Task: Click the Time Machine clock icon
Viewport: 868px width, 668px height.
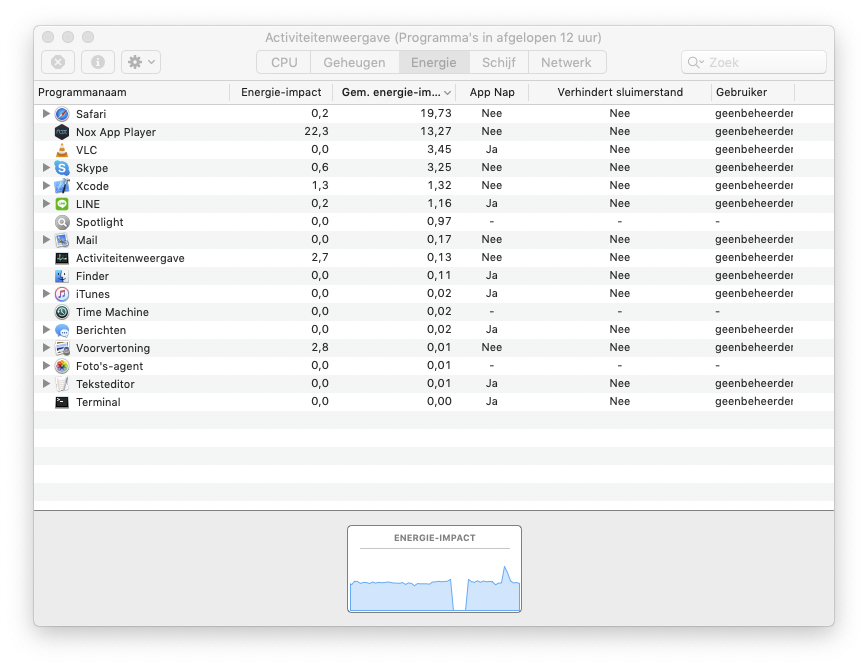Action: pyautogui.click(x=62, y=312)
